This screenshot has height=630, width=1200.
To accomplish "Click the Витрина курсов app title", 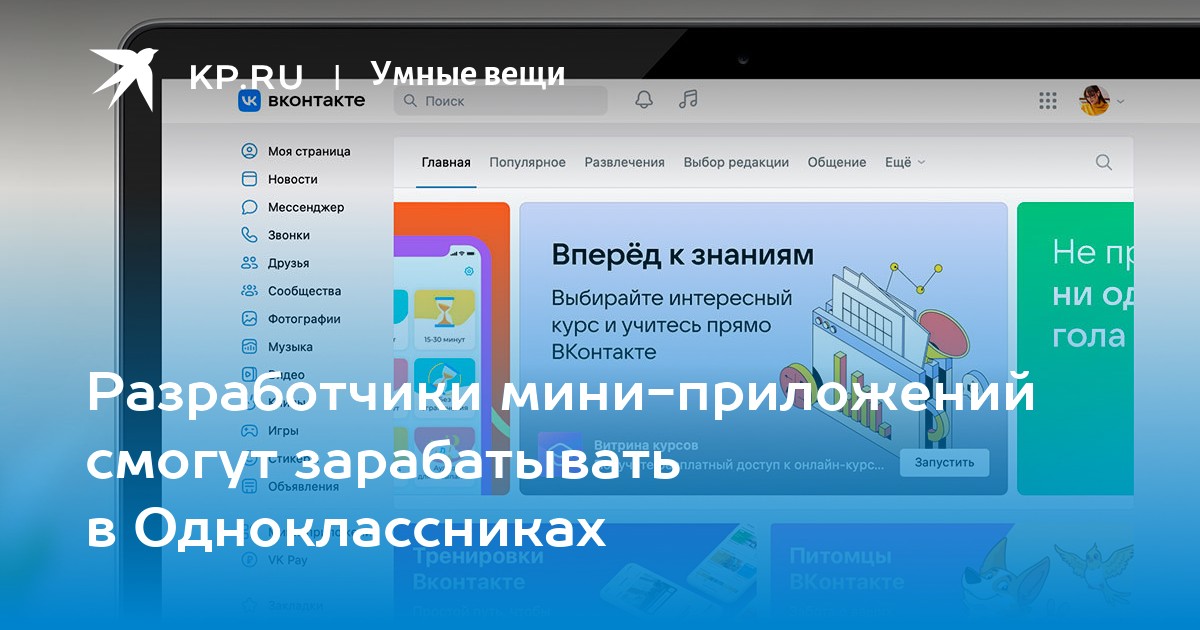I will [x=646, y=445].
